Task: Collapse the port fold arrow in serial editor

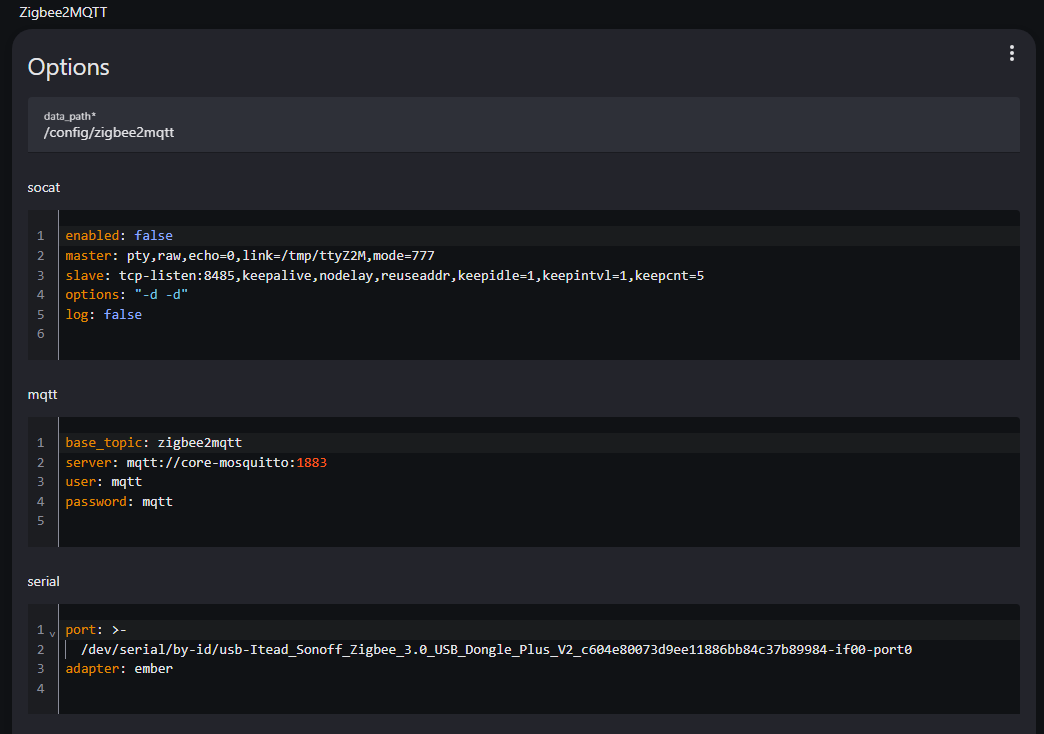Action: 52,633
